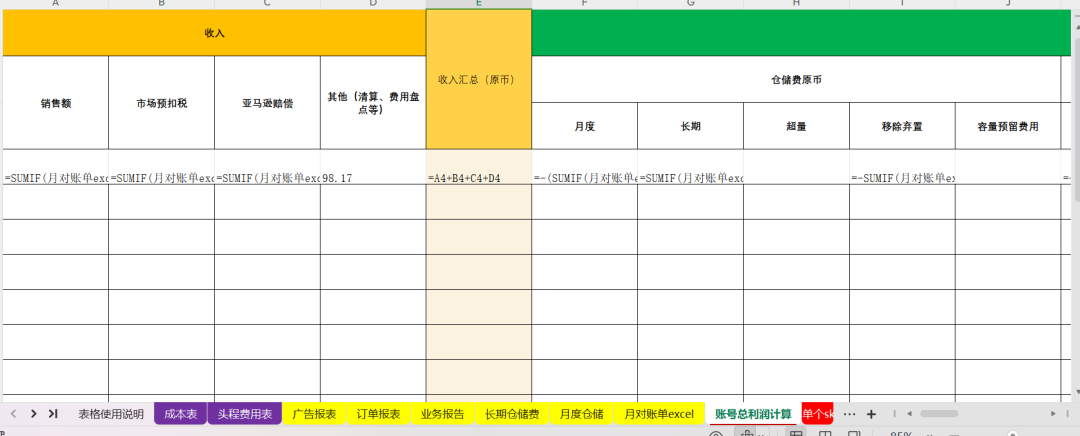Select the cell with formula =A4+B4+C4+D4

[478, 178]
